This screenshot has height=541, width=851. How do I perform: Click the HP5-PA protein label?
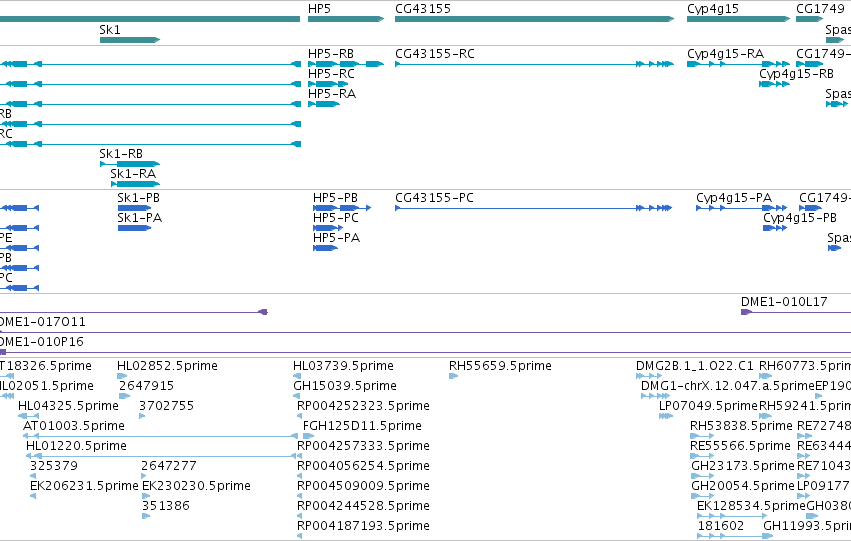(x=336, y=238)
